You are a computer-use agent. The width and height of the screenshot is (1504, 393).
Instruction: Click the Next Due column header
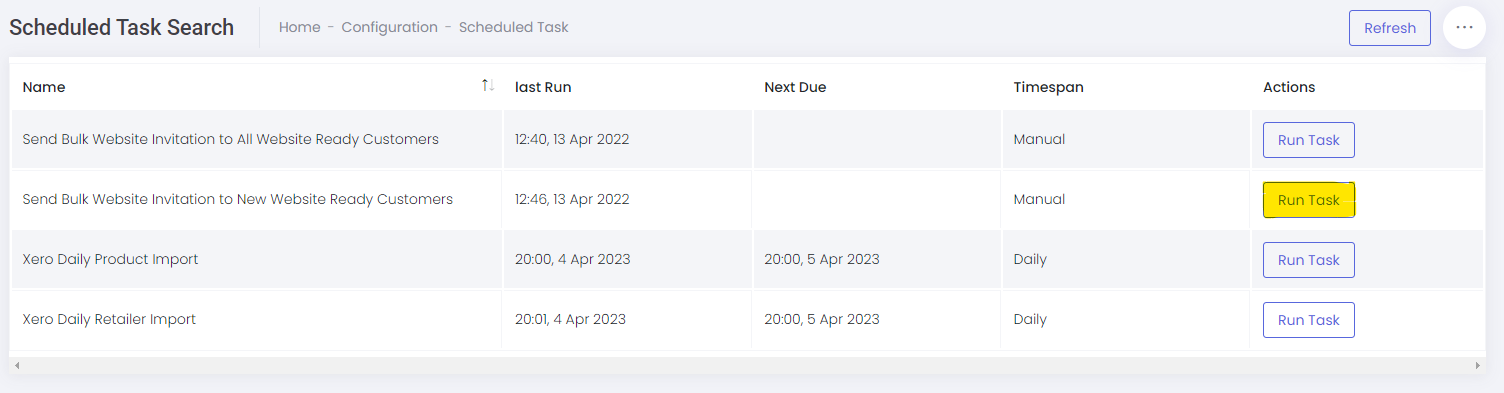(x=795, y=87)
